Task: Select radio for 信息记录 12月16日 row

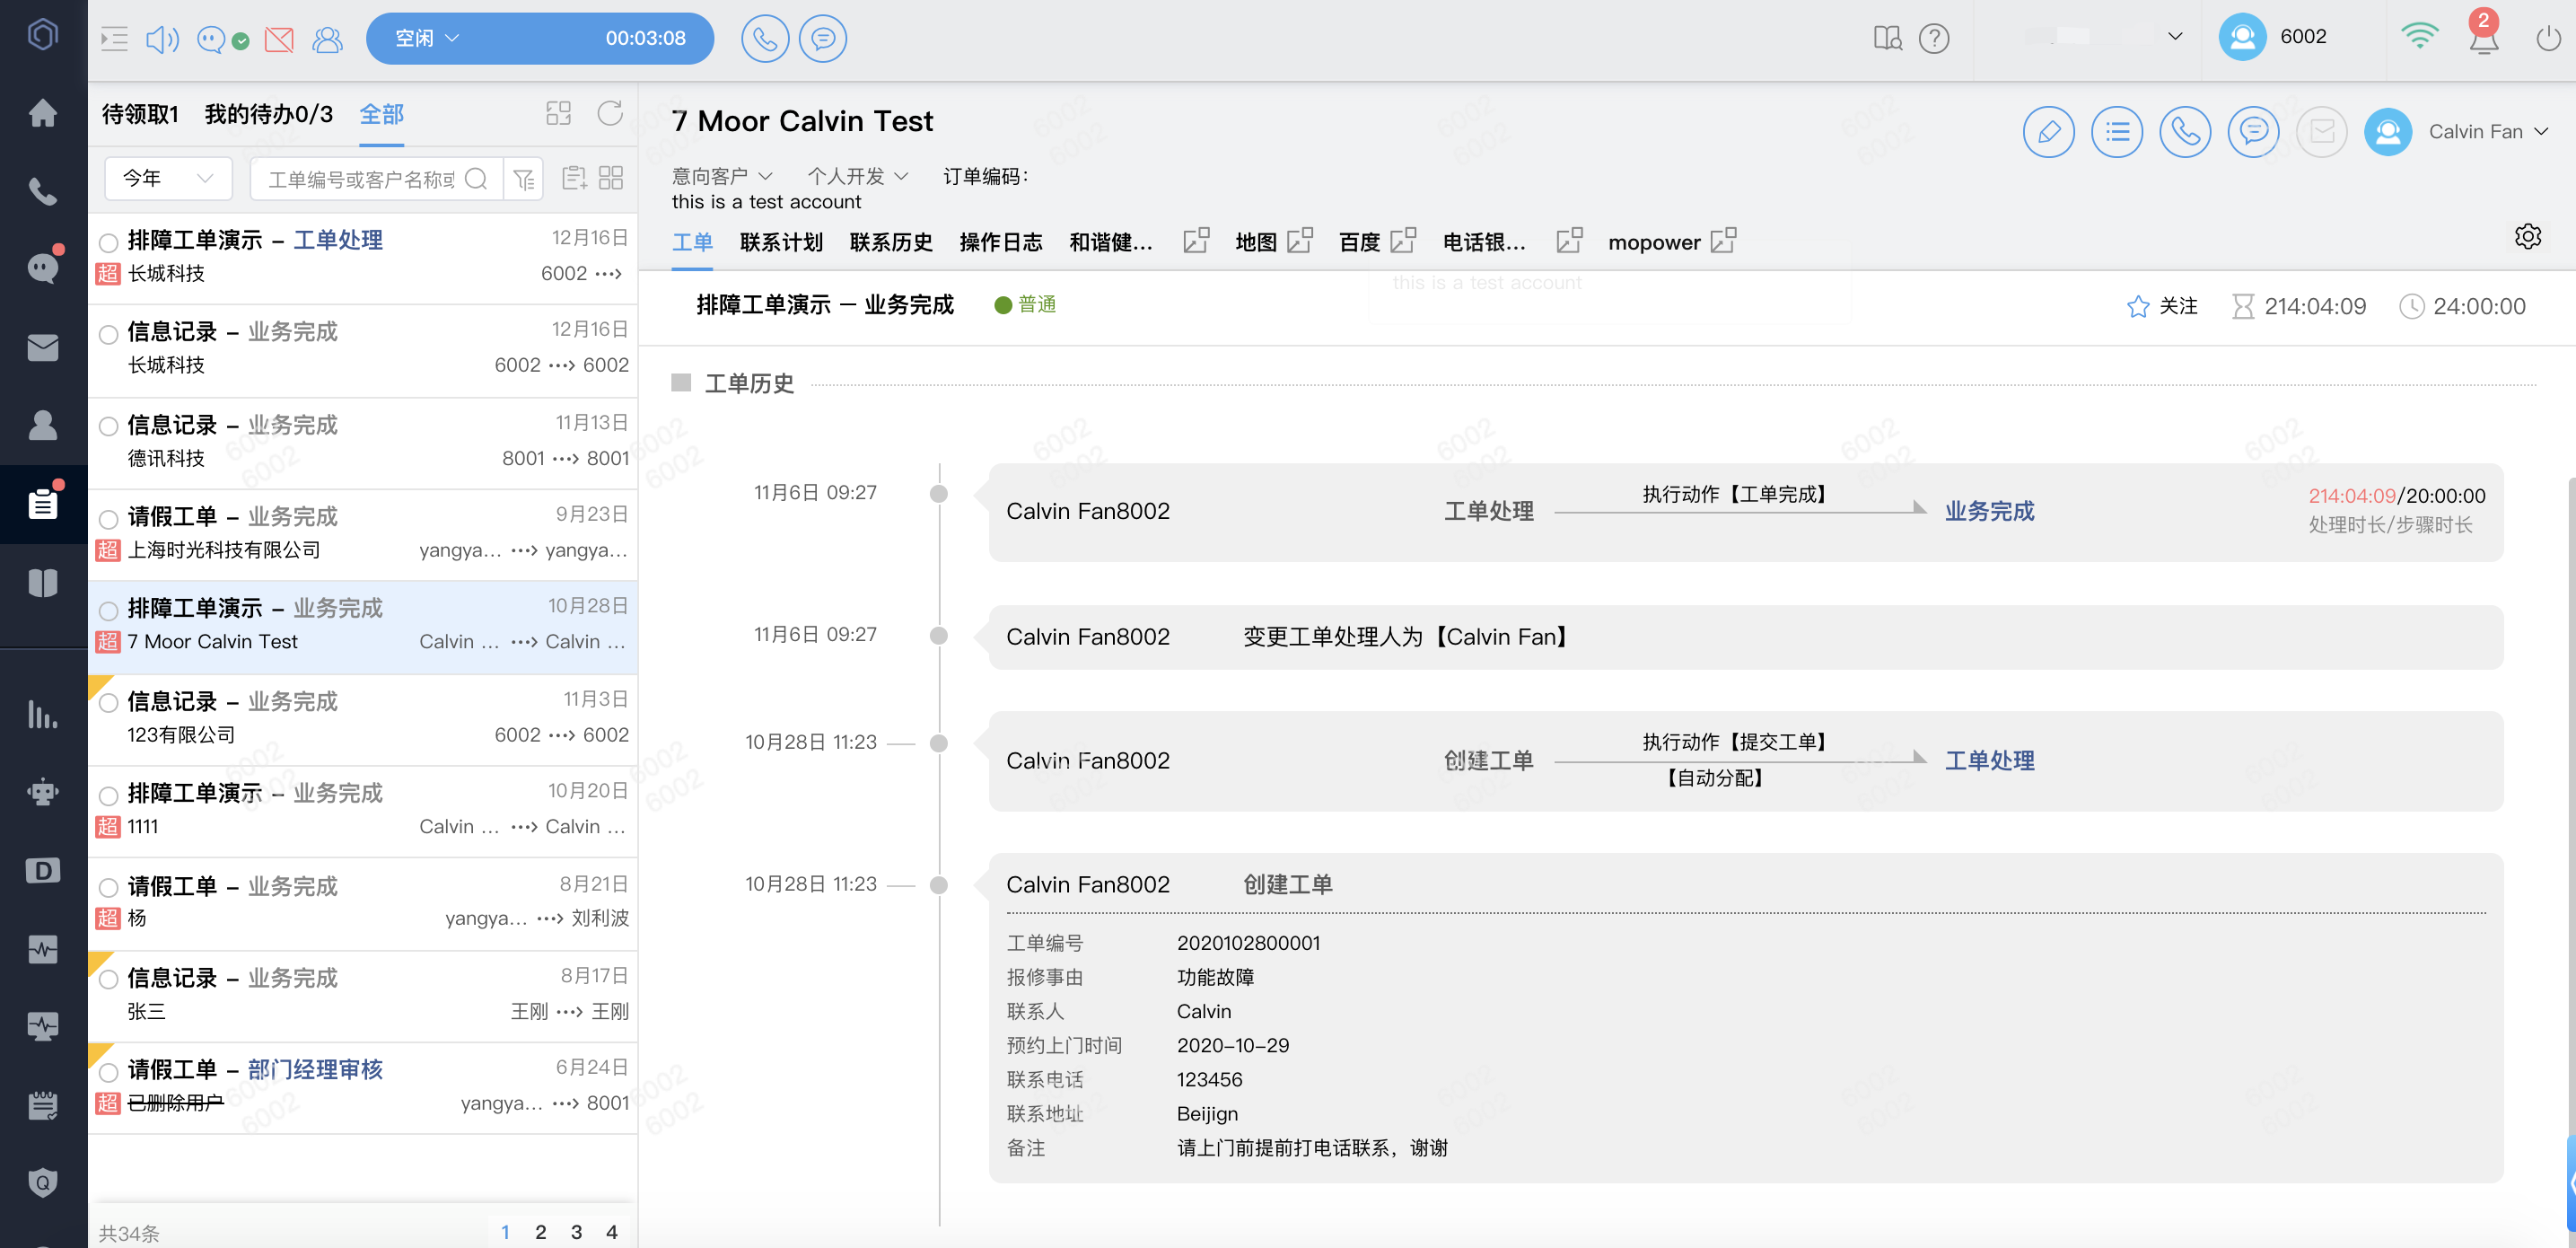Action: (108, 334)
